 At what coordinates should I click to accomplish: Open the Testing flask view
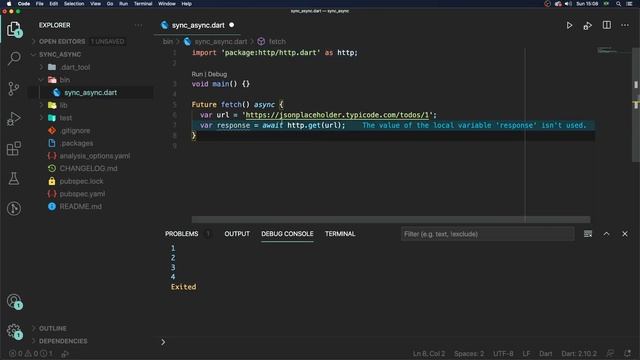point(14,178)
